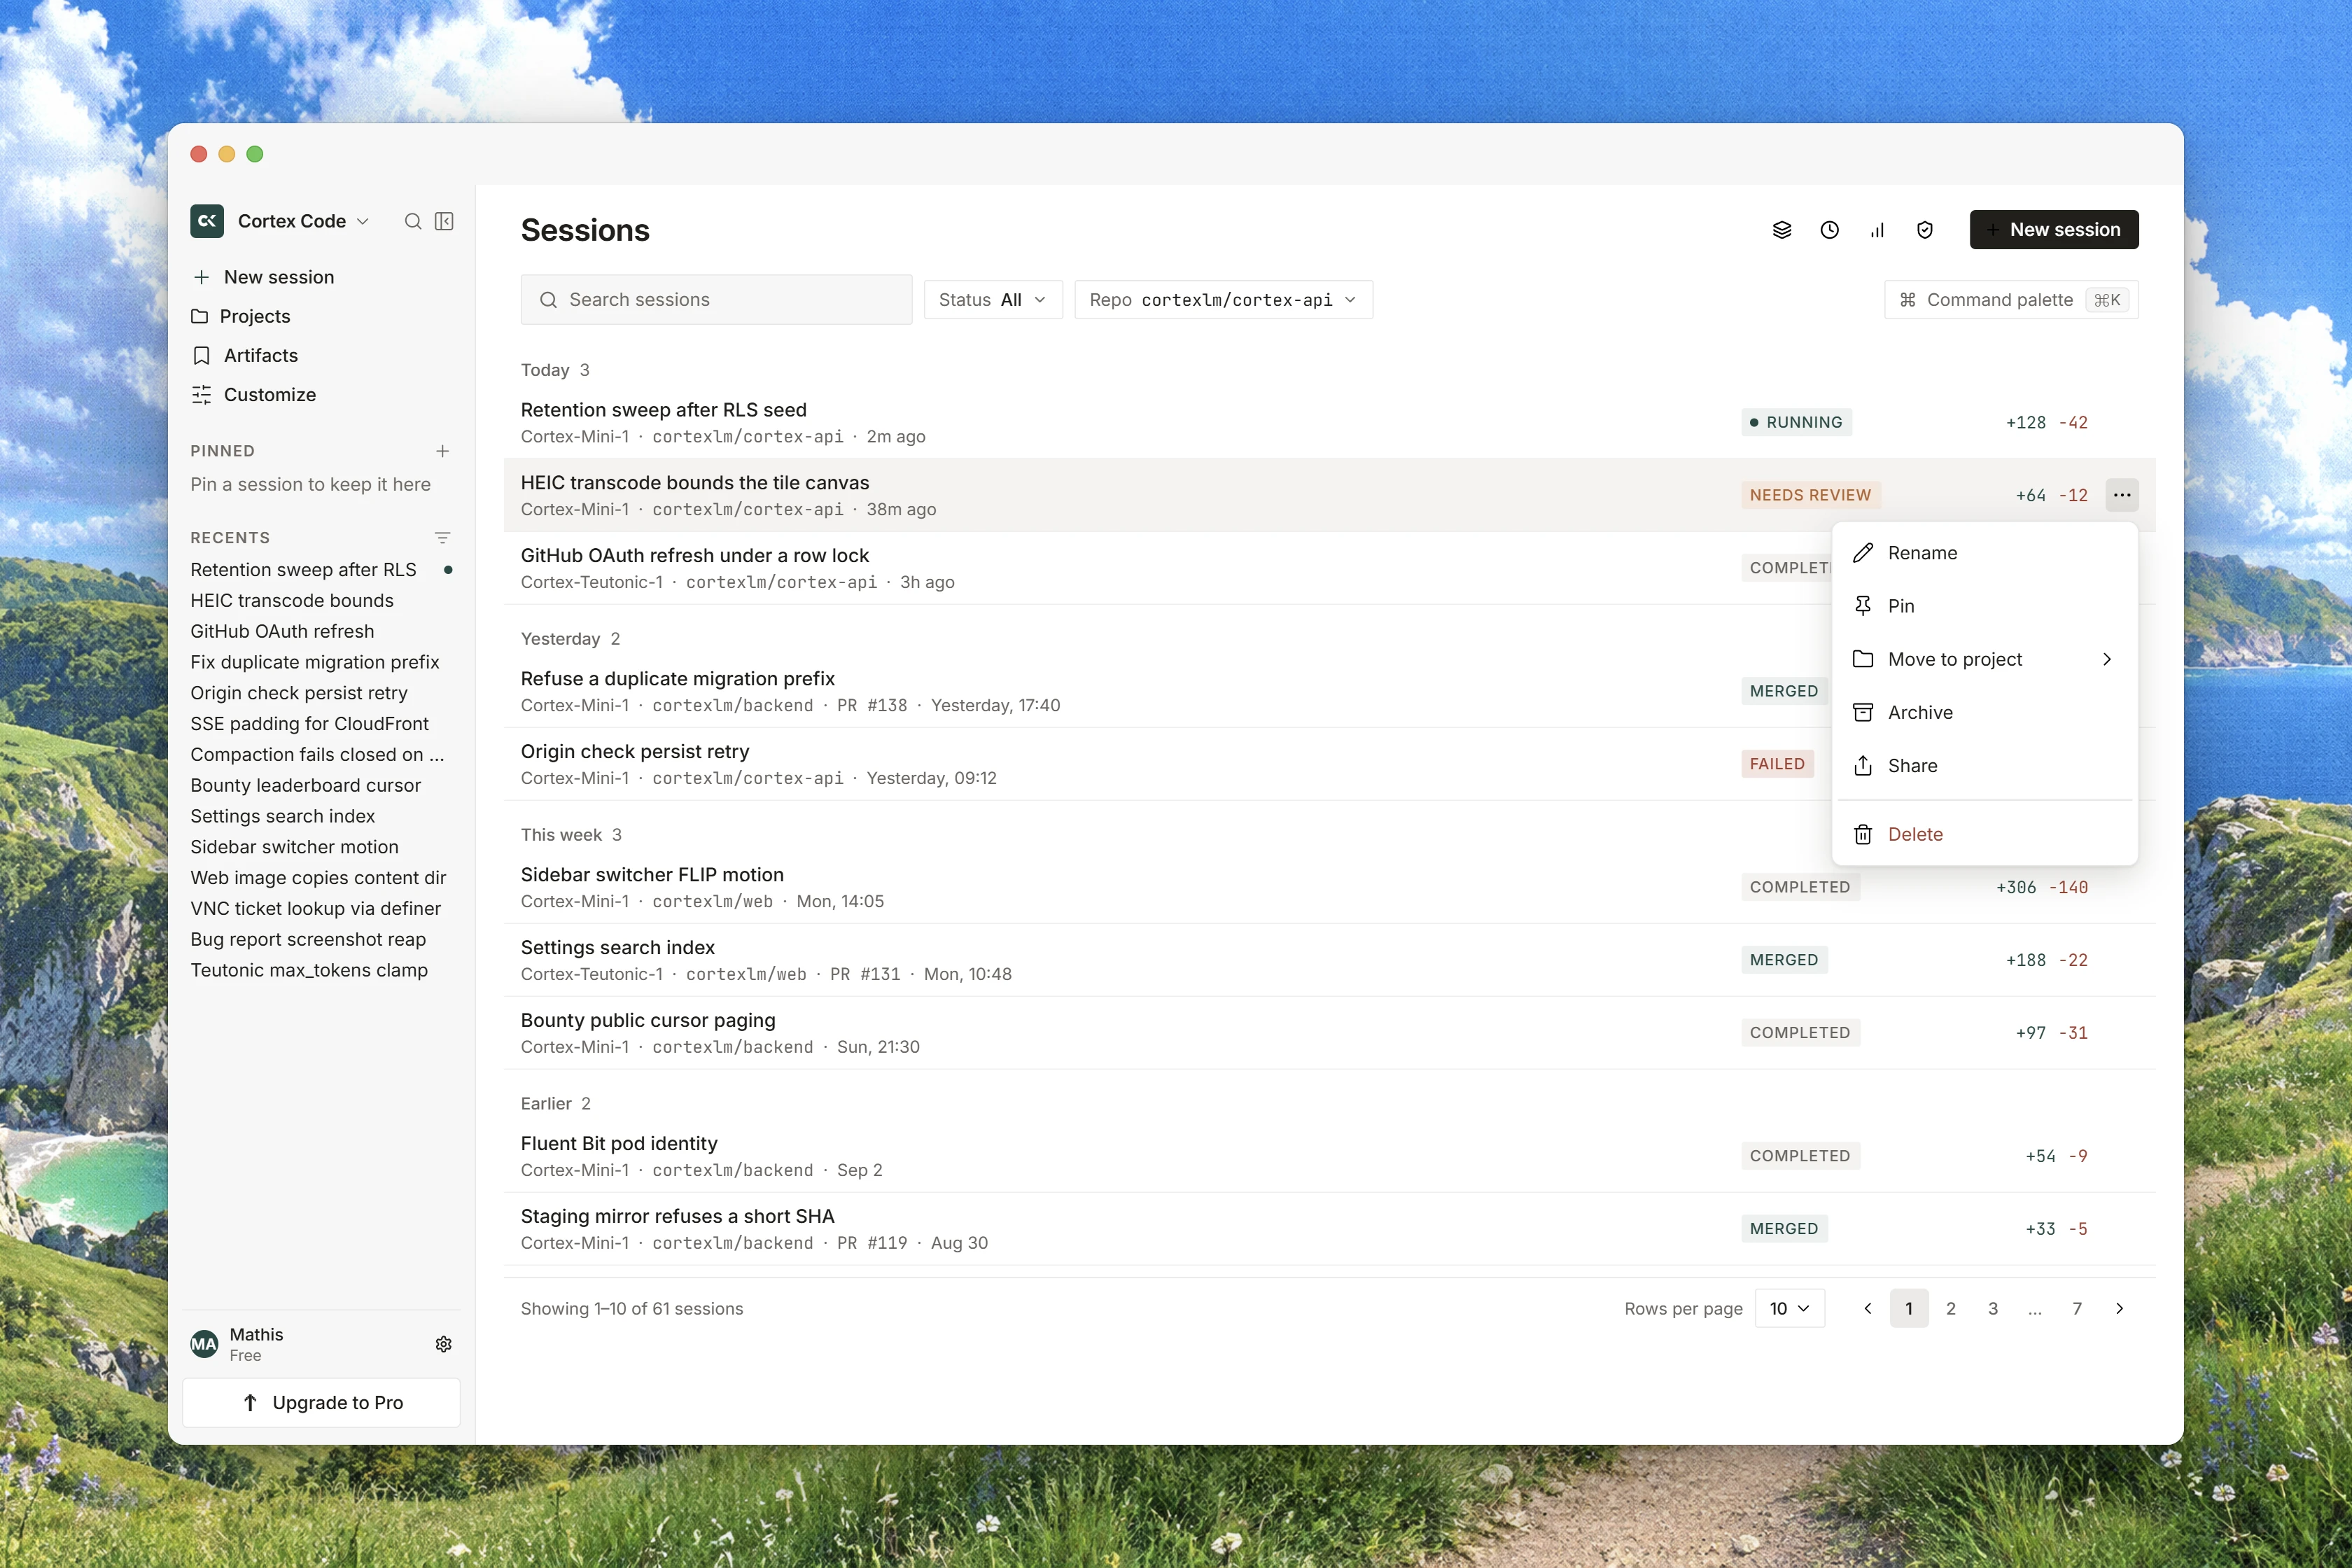Click Upgrade to Pro button
The height and width of the screenshot is (1568, 2352).
321,1402
